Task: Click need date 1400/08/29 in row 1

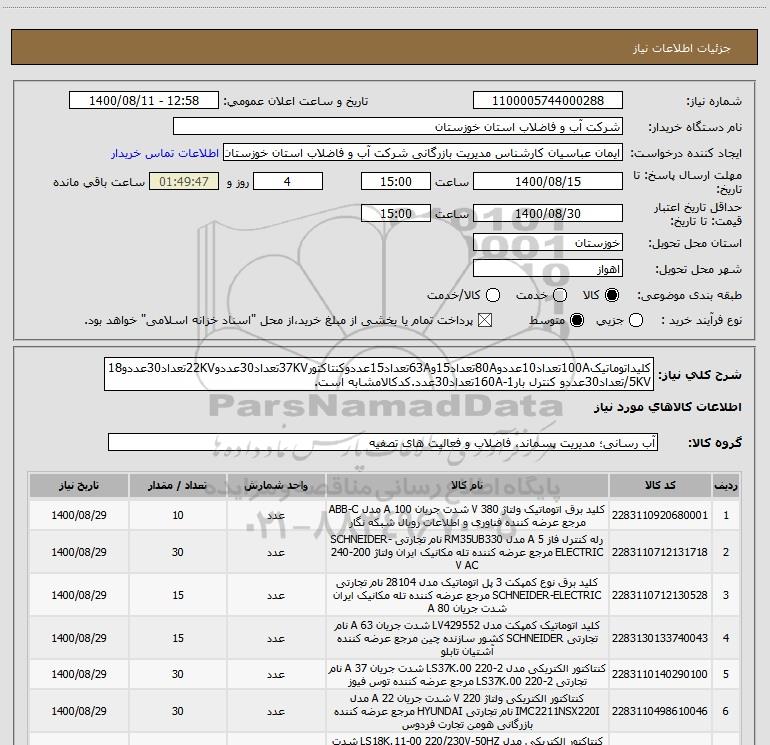Action: point(79,515)
